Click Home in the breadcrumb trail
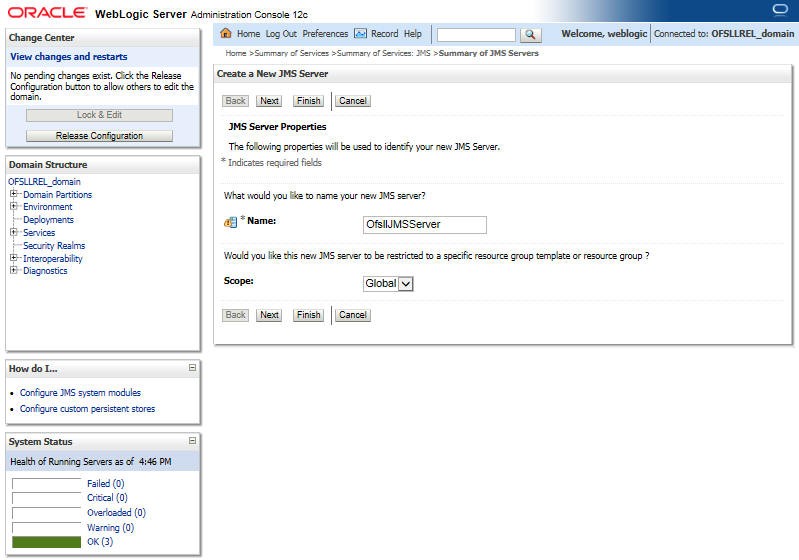Image resolution: width=799 pixels, height=560 pixels. coord(236,53)
